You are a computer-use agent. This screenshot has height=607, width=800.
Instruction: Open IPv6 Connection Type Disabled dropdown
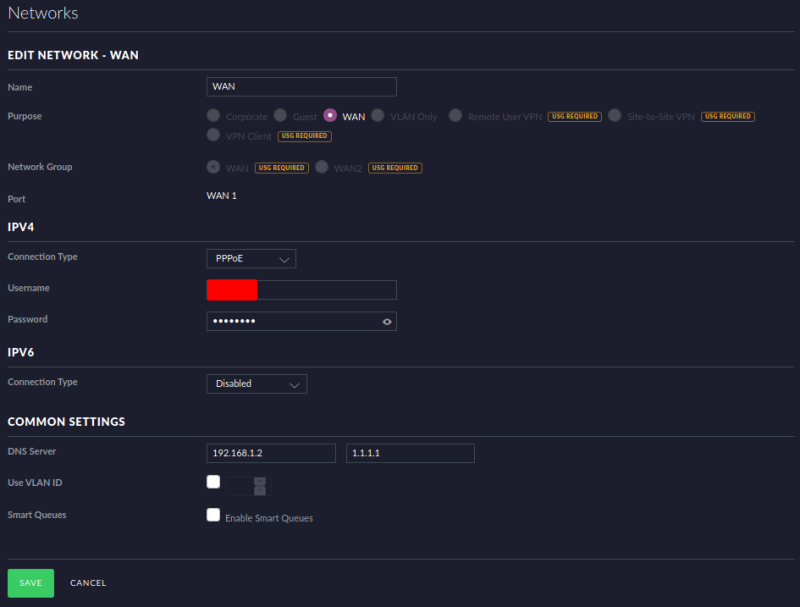click(257, 384)
